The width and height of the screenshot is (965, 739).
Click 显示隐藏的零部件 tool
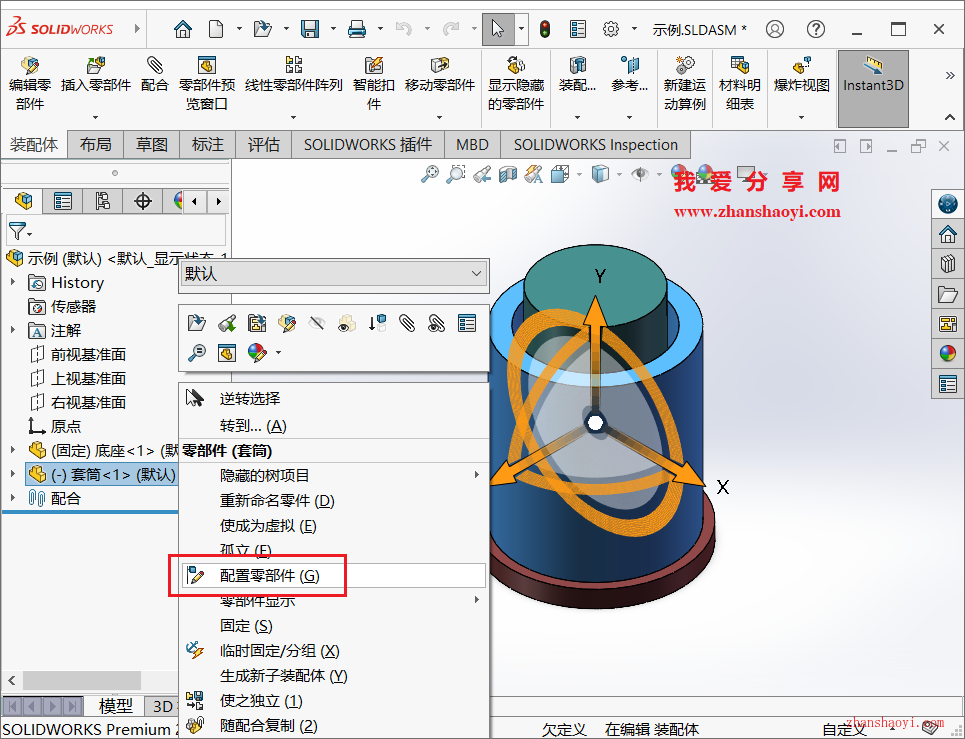pyautogui.click(x=516, y=83)
